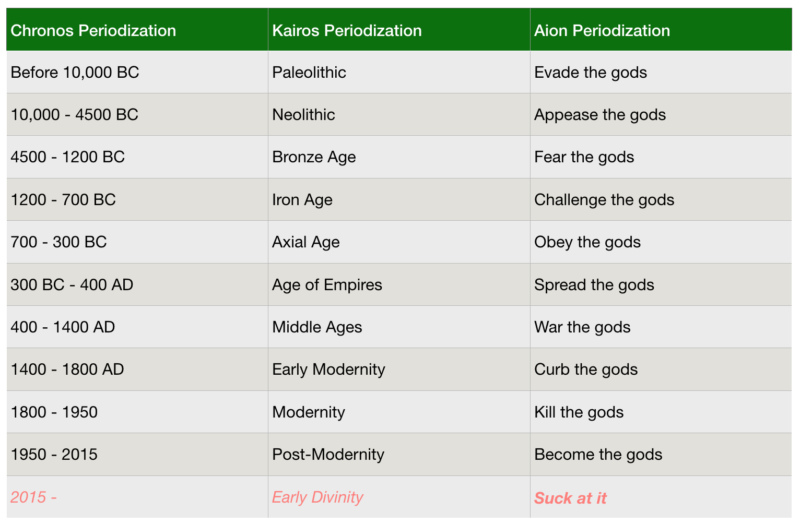Image resolution: width=800 pixels, height=524 pixels.
Task: Click the 'Challenge the gods' cell
Action: [x=604, y=200]
